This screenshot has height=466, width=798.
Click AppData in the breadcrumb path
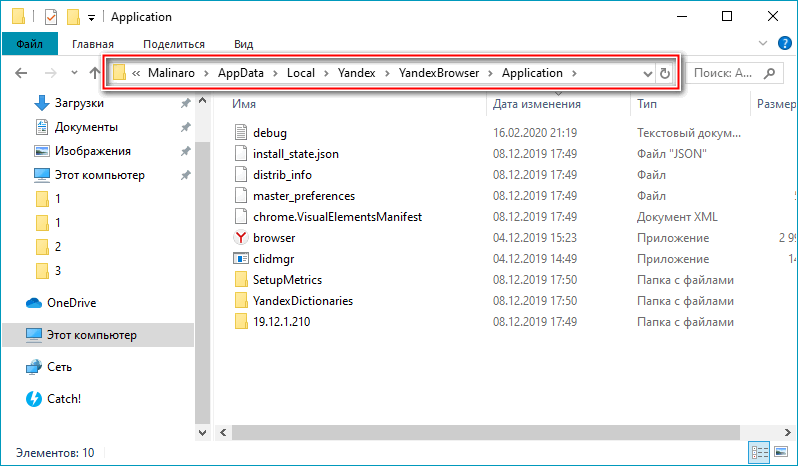(x=239, y=73)
